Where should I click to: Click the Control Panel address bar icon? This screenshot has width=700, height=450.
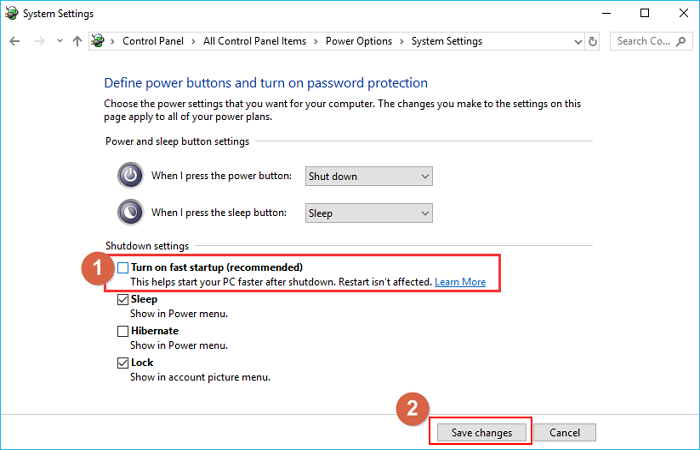pyautogui.click(x=99, y=41)
